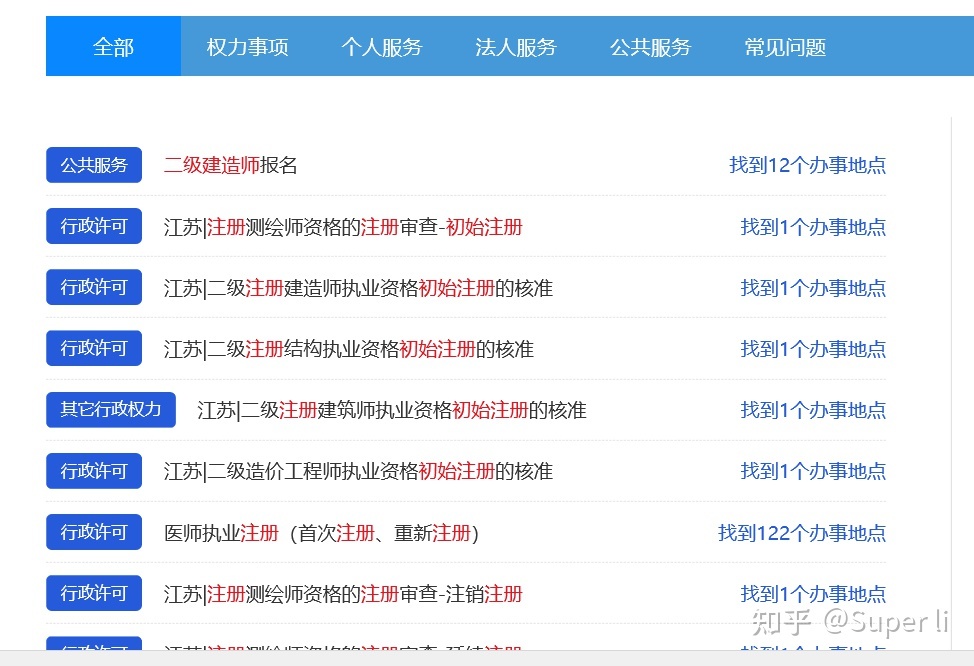Click the 公共服务 badge beside 二级建造师报名

93,165
